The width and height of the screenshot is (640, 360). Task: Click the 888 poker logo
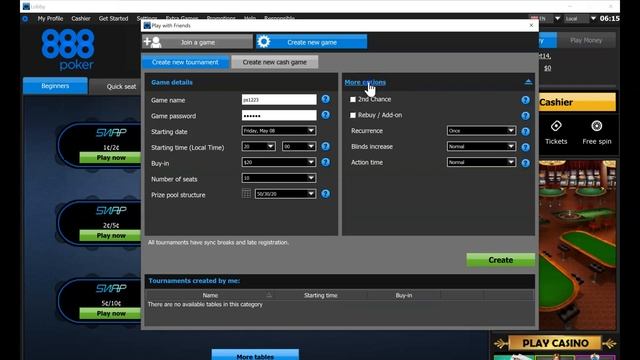pyautogui.click(x=68, y=50)
